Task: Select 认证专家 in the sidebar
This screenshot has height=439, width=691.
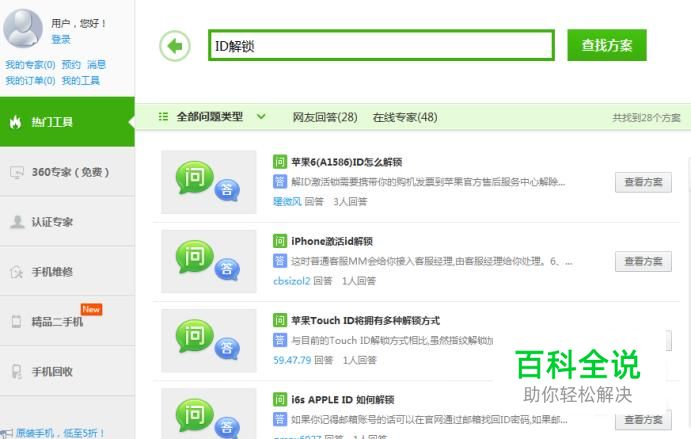Action: (x=67, y=222)
